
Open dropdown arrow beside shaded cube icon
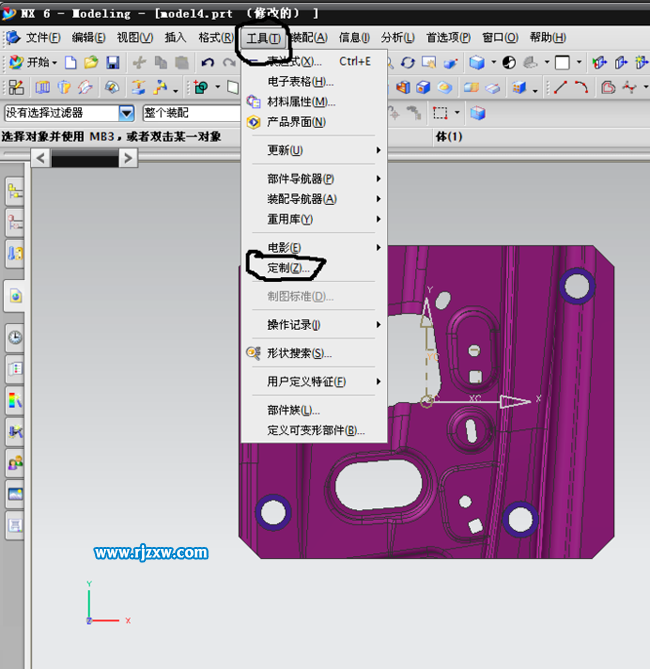click(494, 62)
